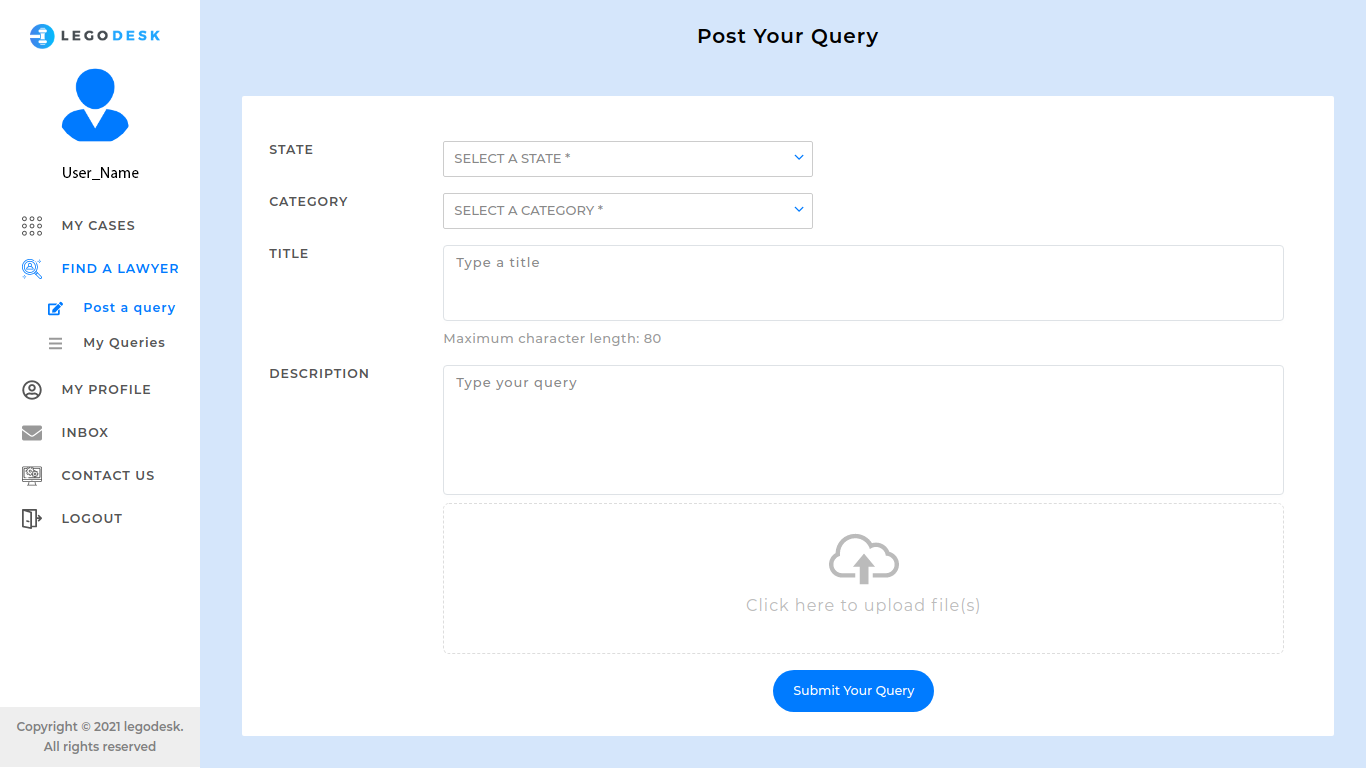Image resolution: width=1366 pixels, height=768 pixels.
Task: Click the DESCRIPTION field label
Action: (319, 374)
